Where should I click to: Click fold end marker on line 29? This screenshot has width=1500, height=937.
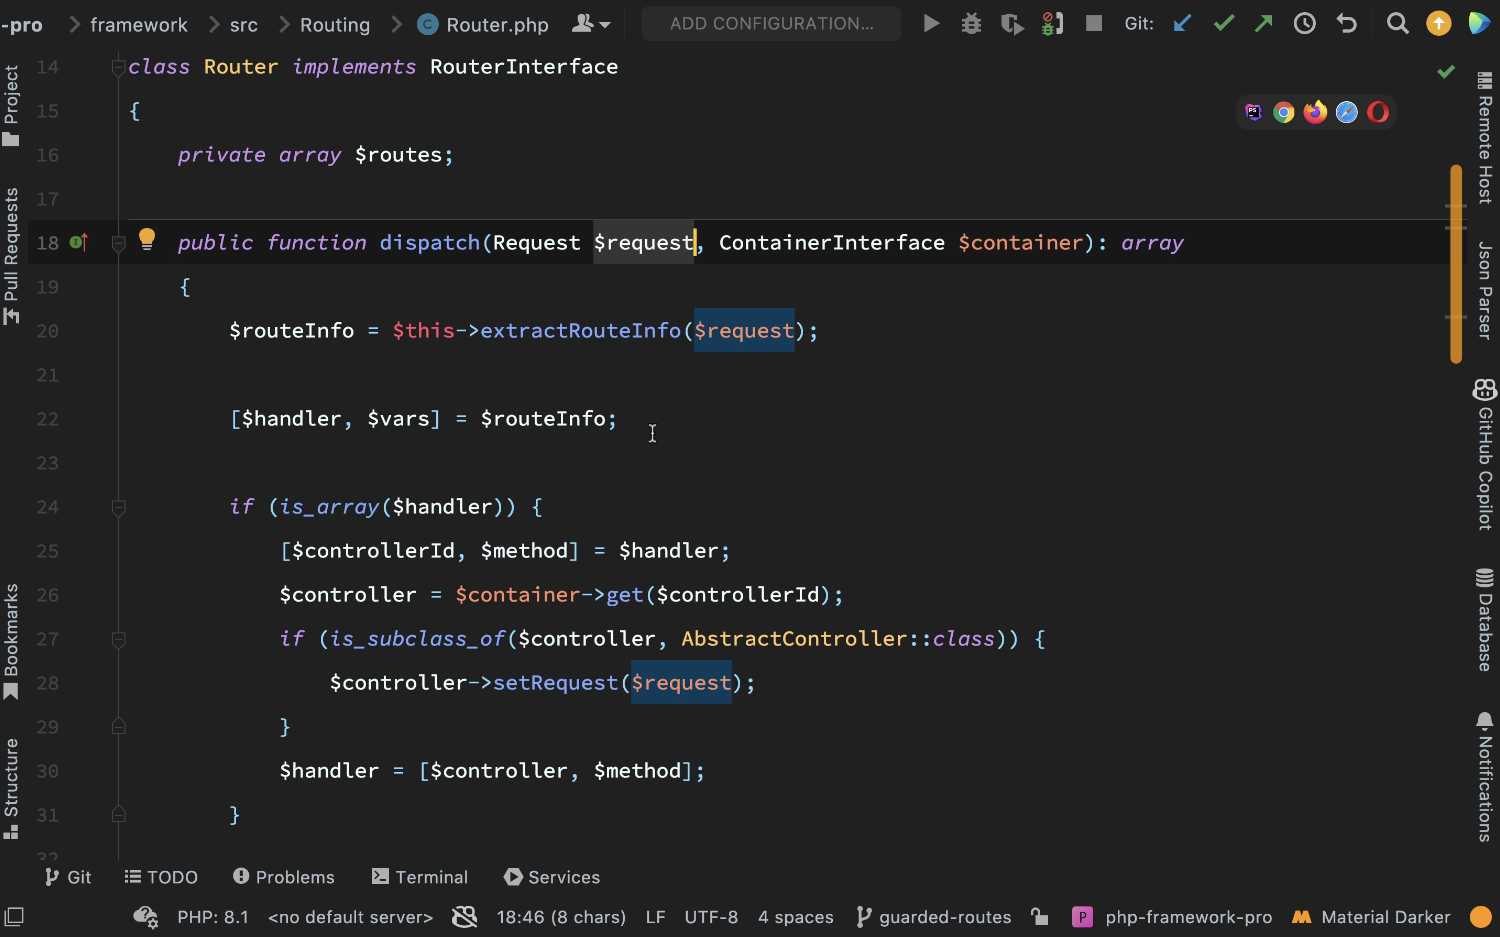point(118,727)
